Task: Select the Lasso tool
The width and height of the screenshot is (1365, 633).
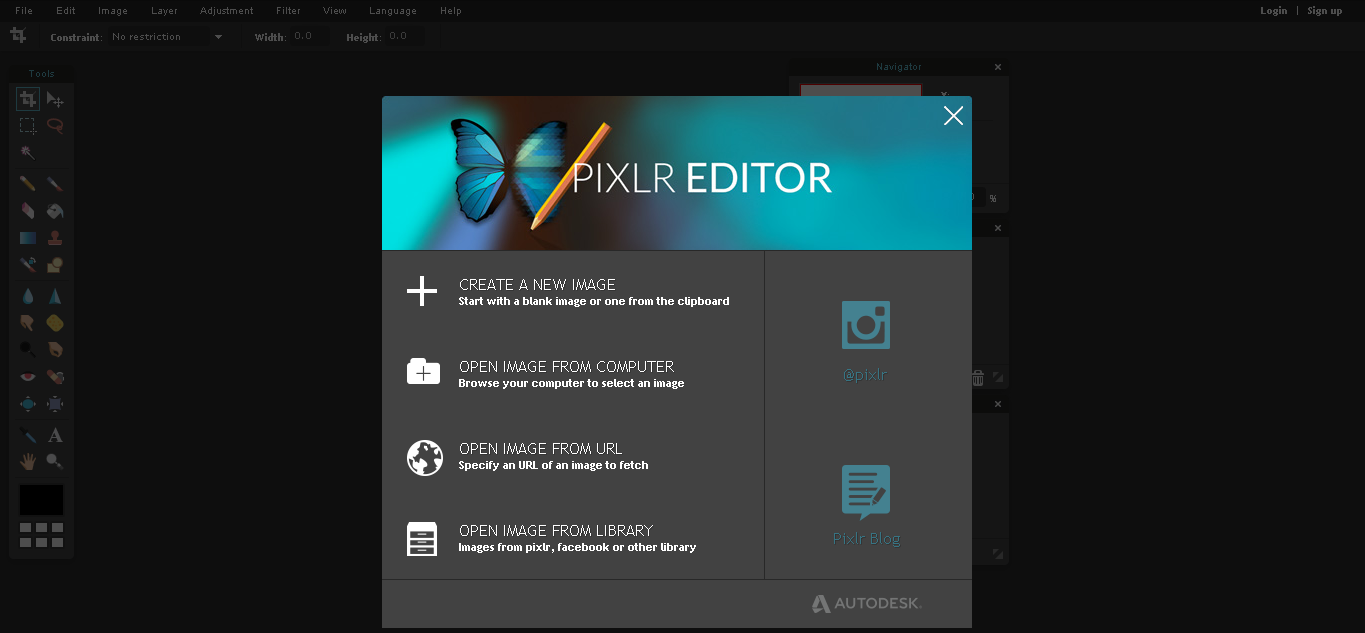Action: coord(55,126)
